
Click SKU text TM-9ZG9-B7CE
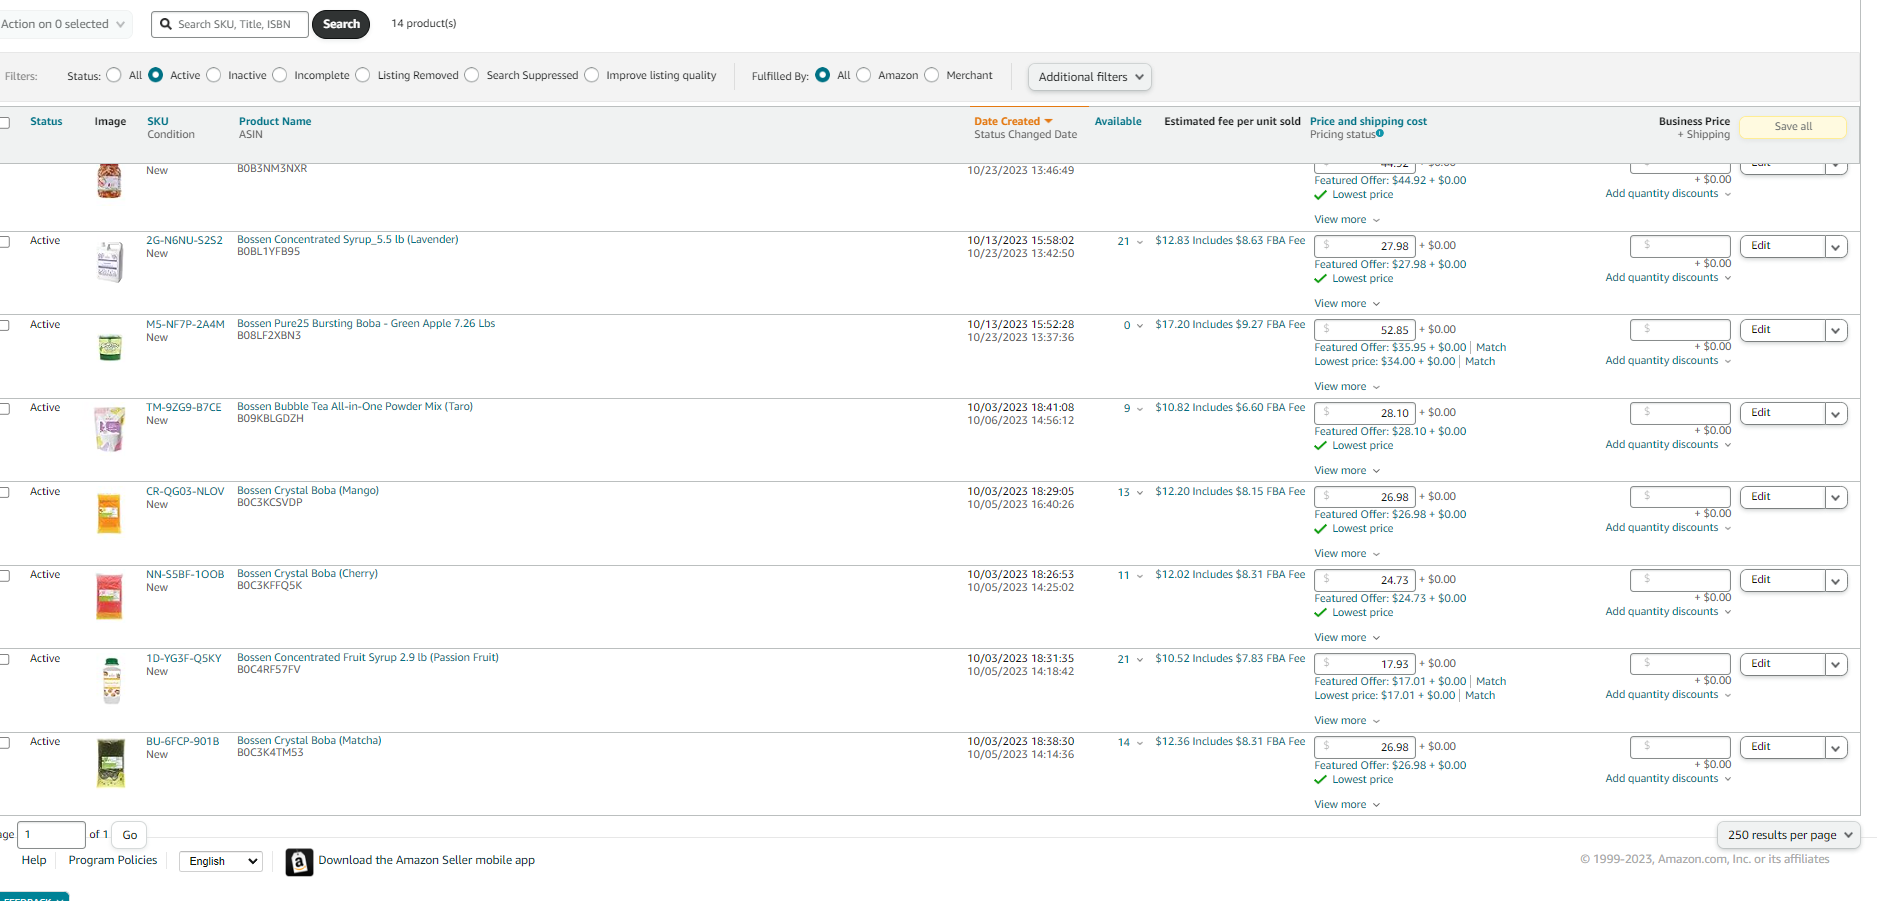tap(184, 407)
